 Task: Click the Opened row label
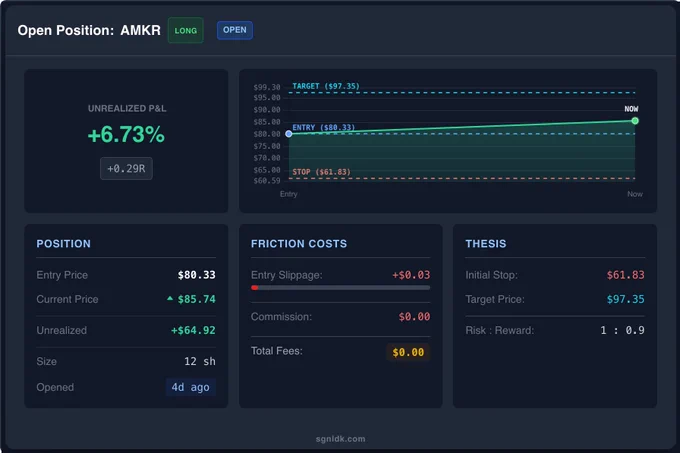pyautogui.click(x=55, y=387)
